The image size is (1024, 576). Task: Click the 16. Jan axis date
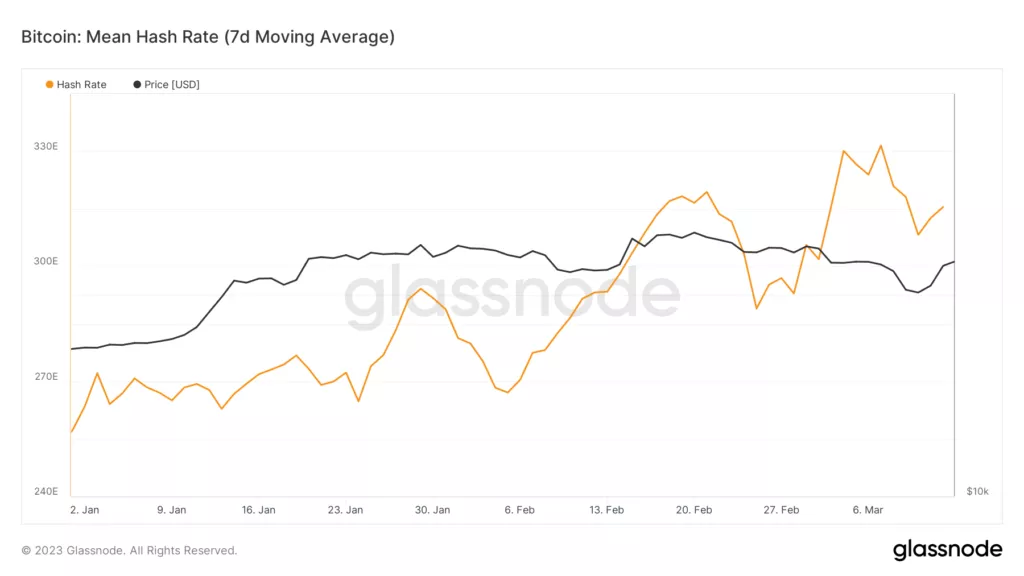[258, 510]
